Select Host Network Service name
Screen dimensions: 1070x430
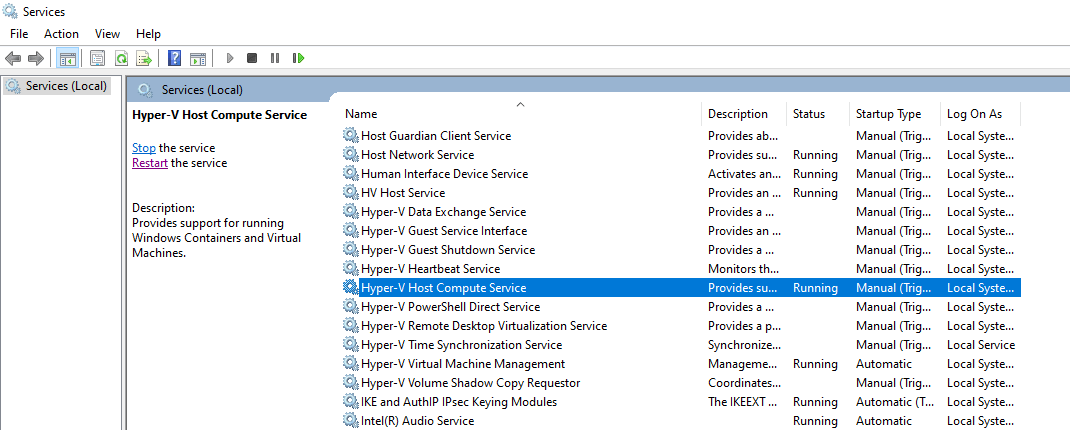click(x=417, y=154)
